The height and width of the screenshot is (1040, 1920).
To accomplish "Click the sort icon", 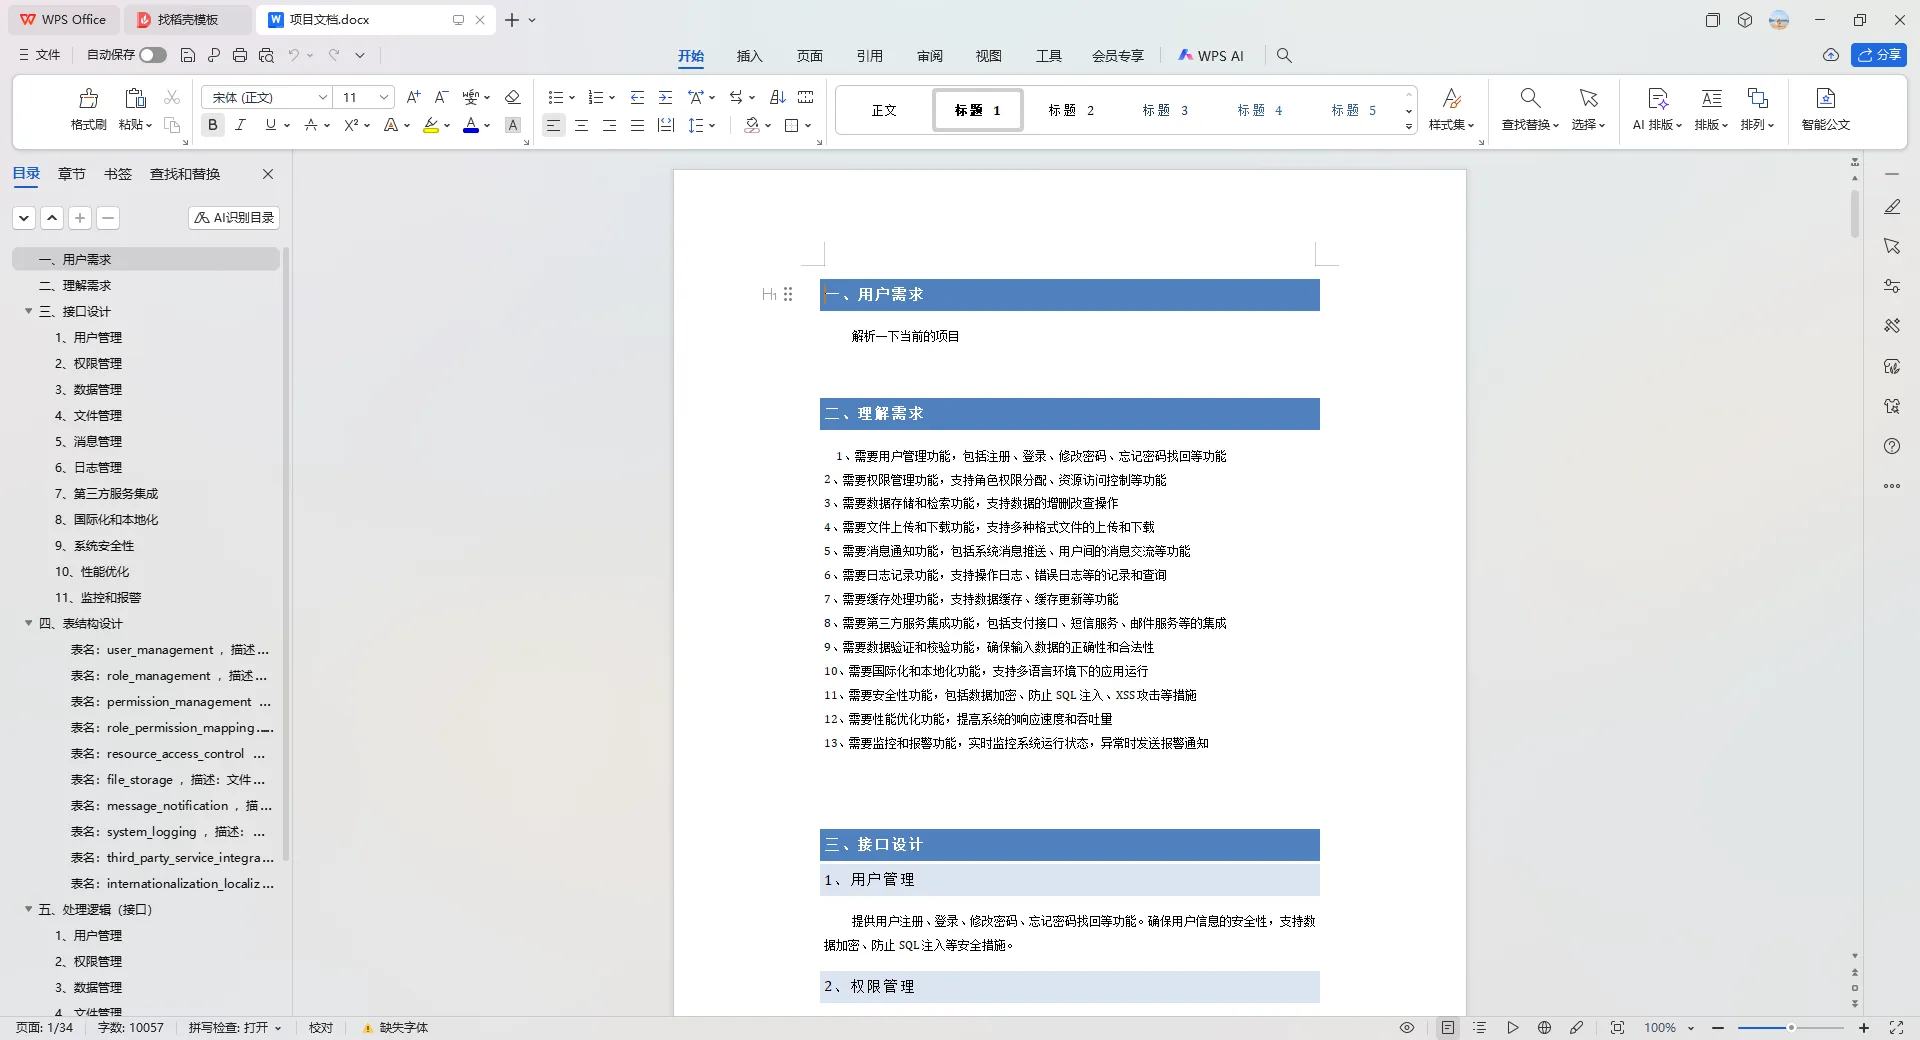I will pos(777,97).
